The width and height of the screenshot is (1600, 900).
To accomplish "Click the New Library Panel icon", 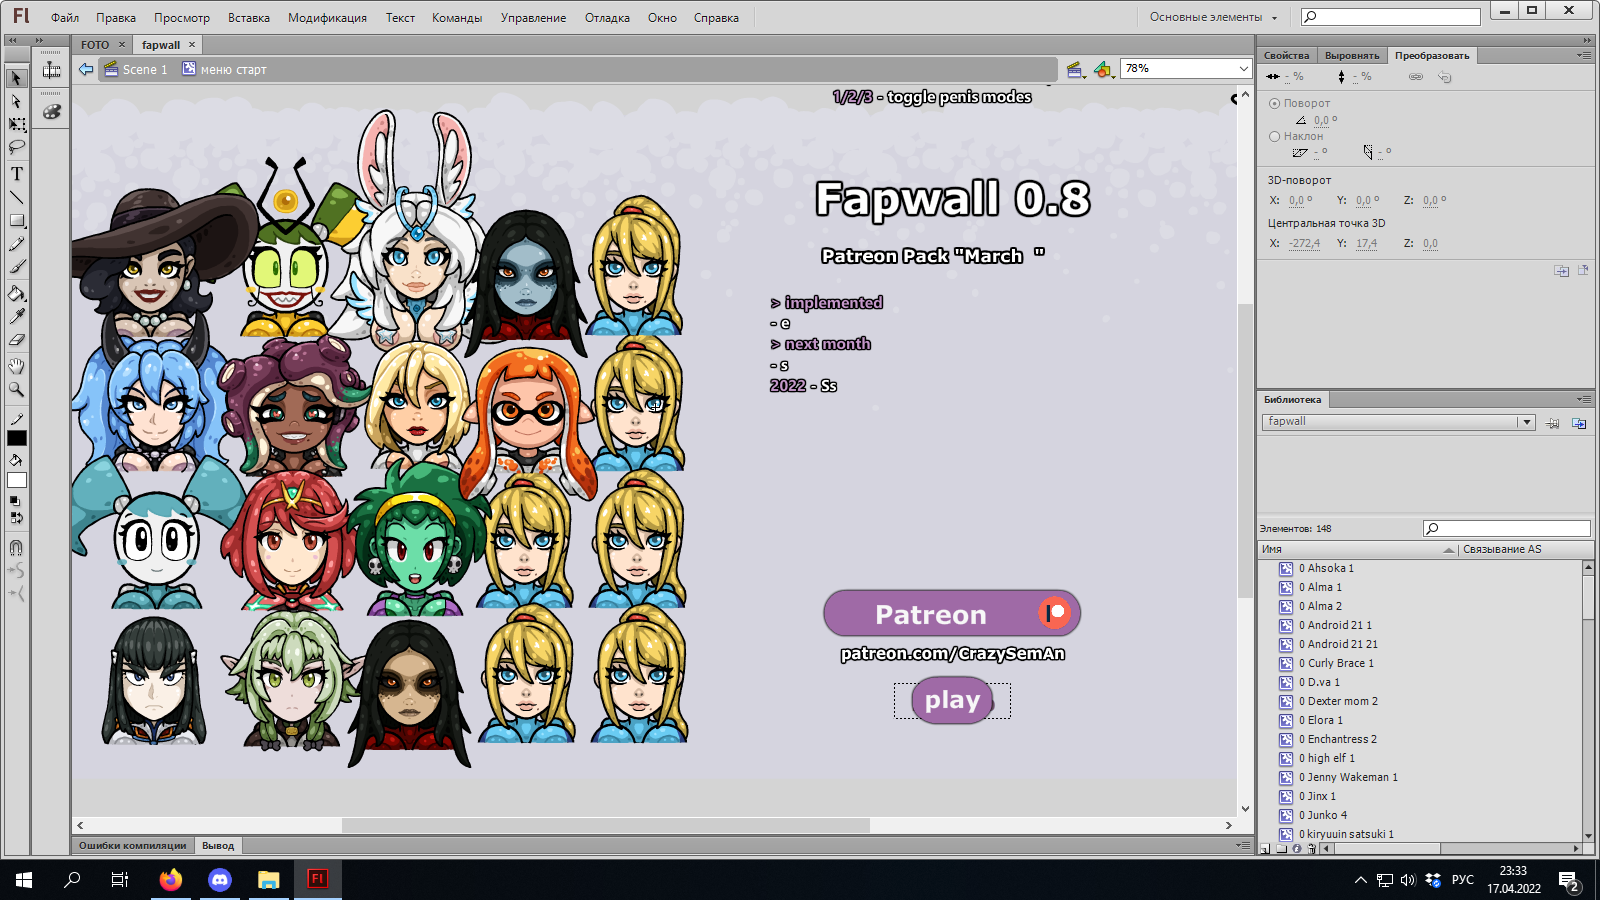I will coord(1579,423).
